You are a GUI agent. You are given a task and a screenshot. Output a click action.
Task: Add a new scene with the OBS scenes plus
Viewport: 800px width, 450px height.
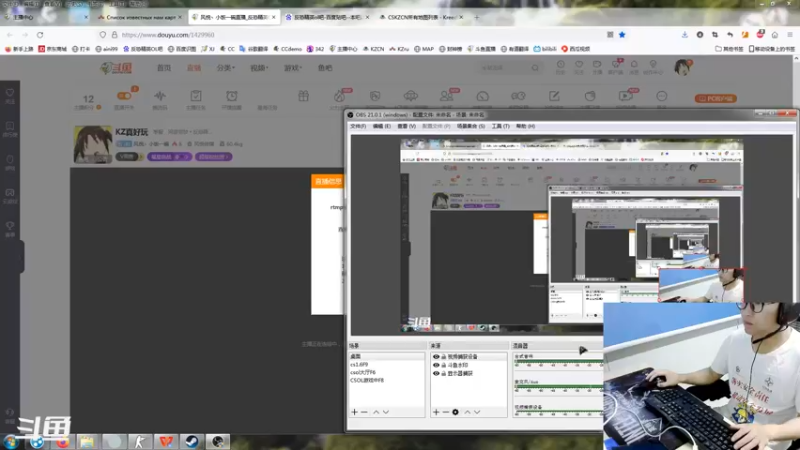point(355,412)
